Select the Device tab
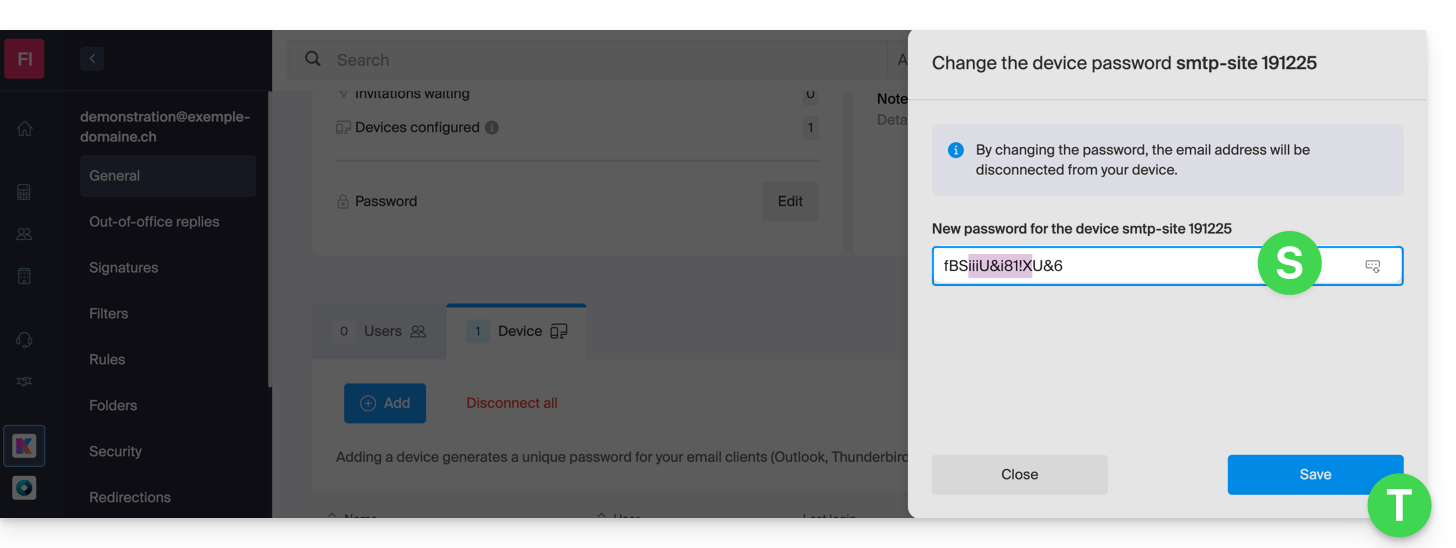Screen dimensions: 1456x548 tap(517, 331)
